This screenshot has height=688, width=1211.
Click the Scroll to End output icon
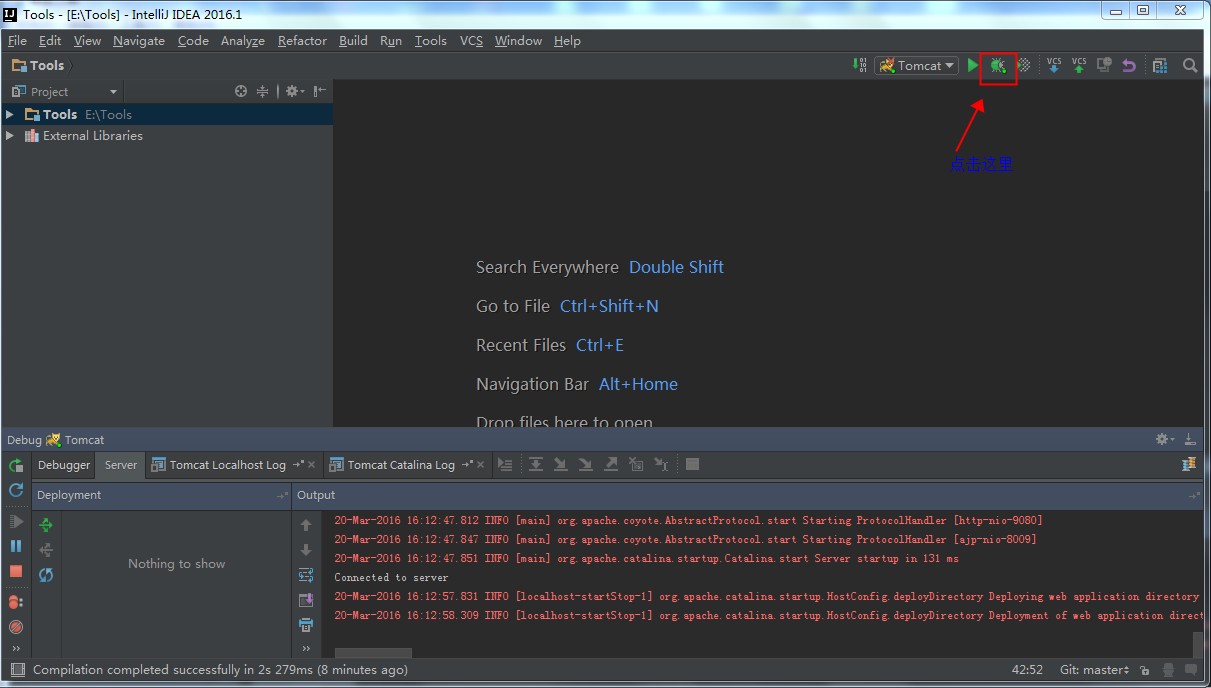(x=306, y=600)
